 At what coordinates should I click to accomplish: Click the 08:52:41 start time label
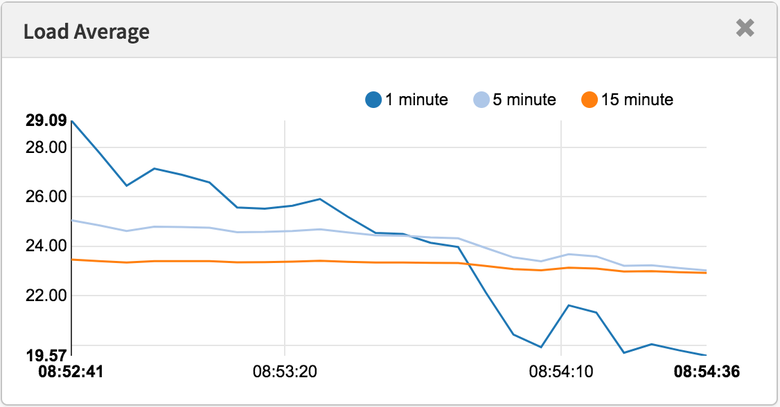pos(71,373)
